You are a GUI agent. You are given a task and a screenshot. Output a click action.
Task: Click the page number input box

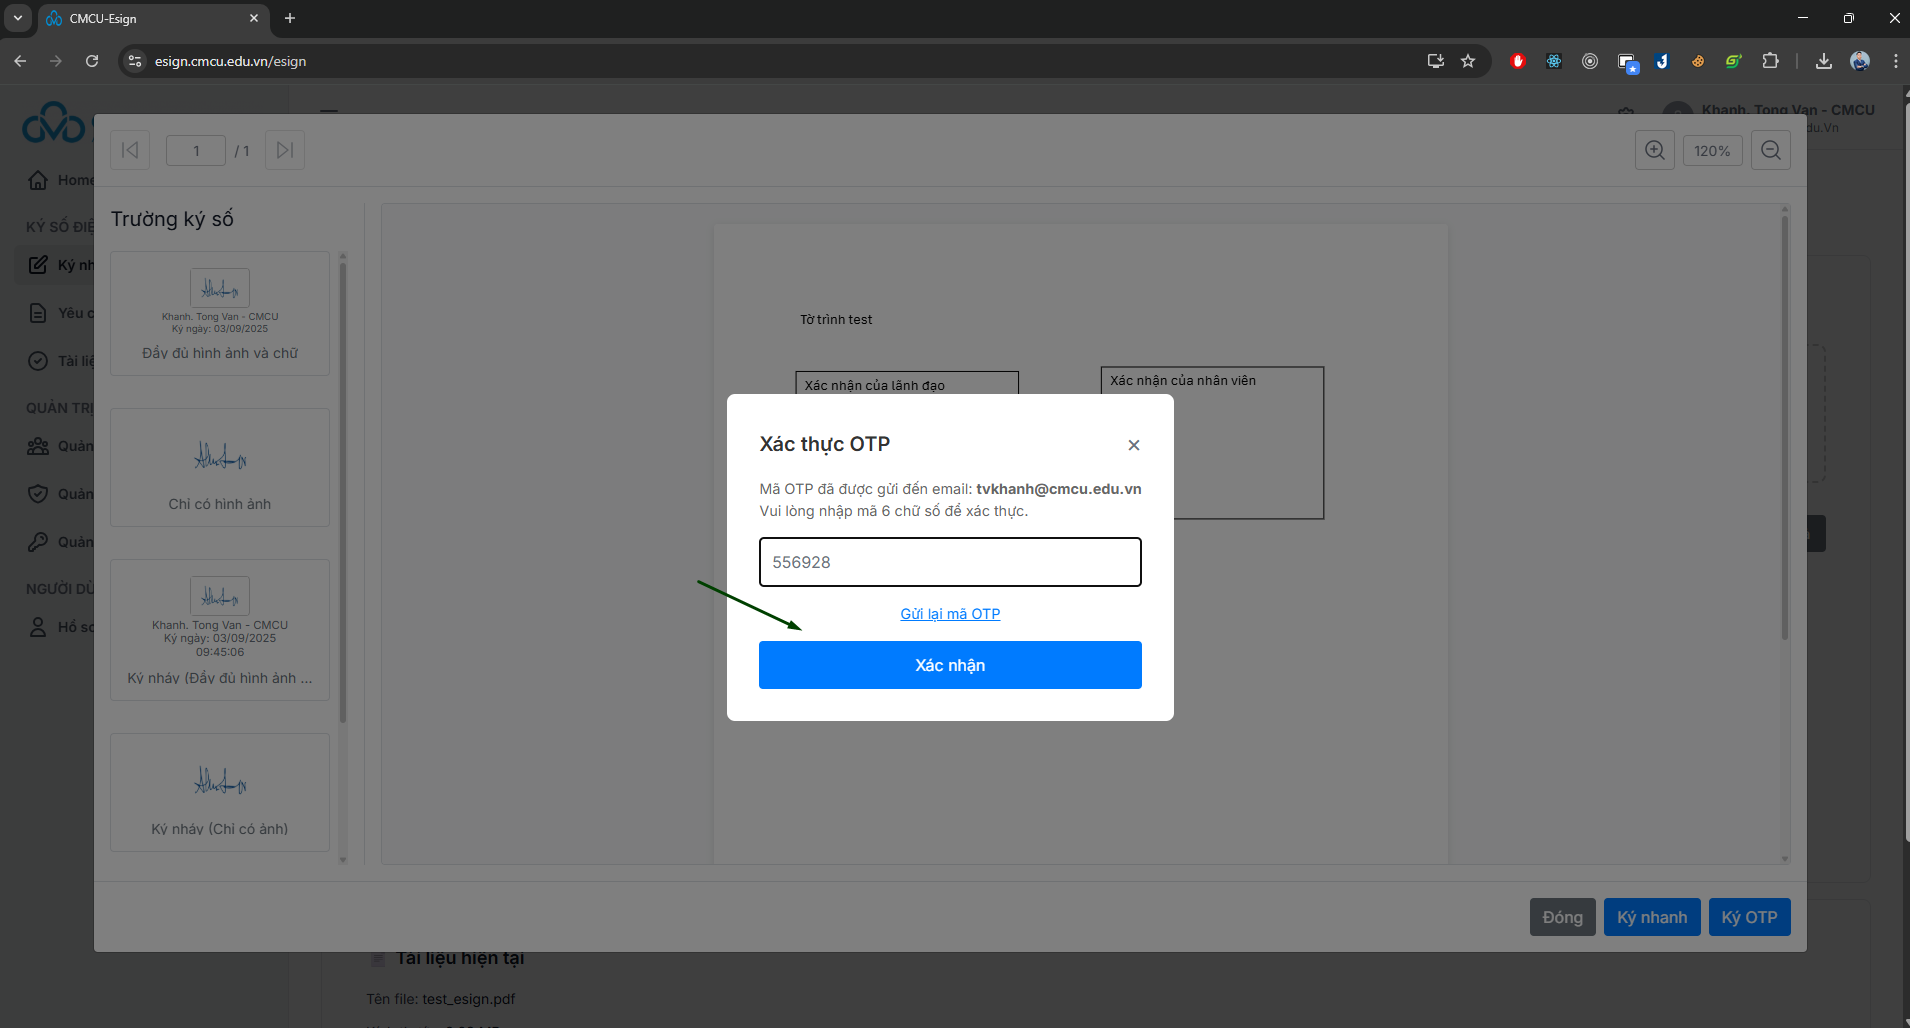coord(196,151)
